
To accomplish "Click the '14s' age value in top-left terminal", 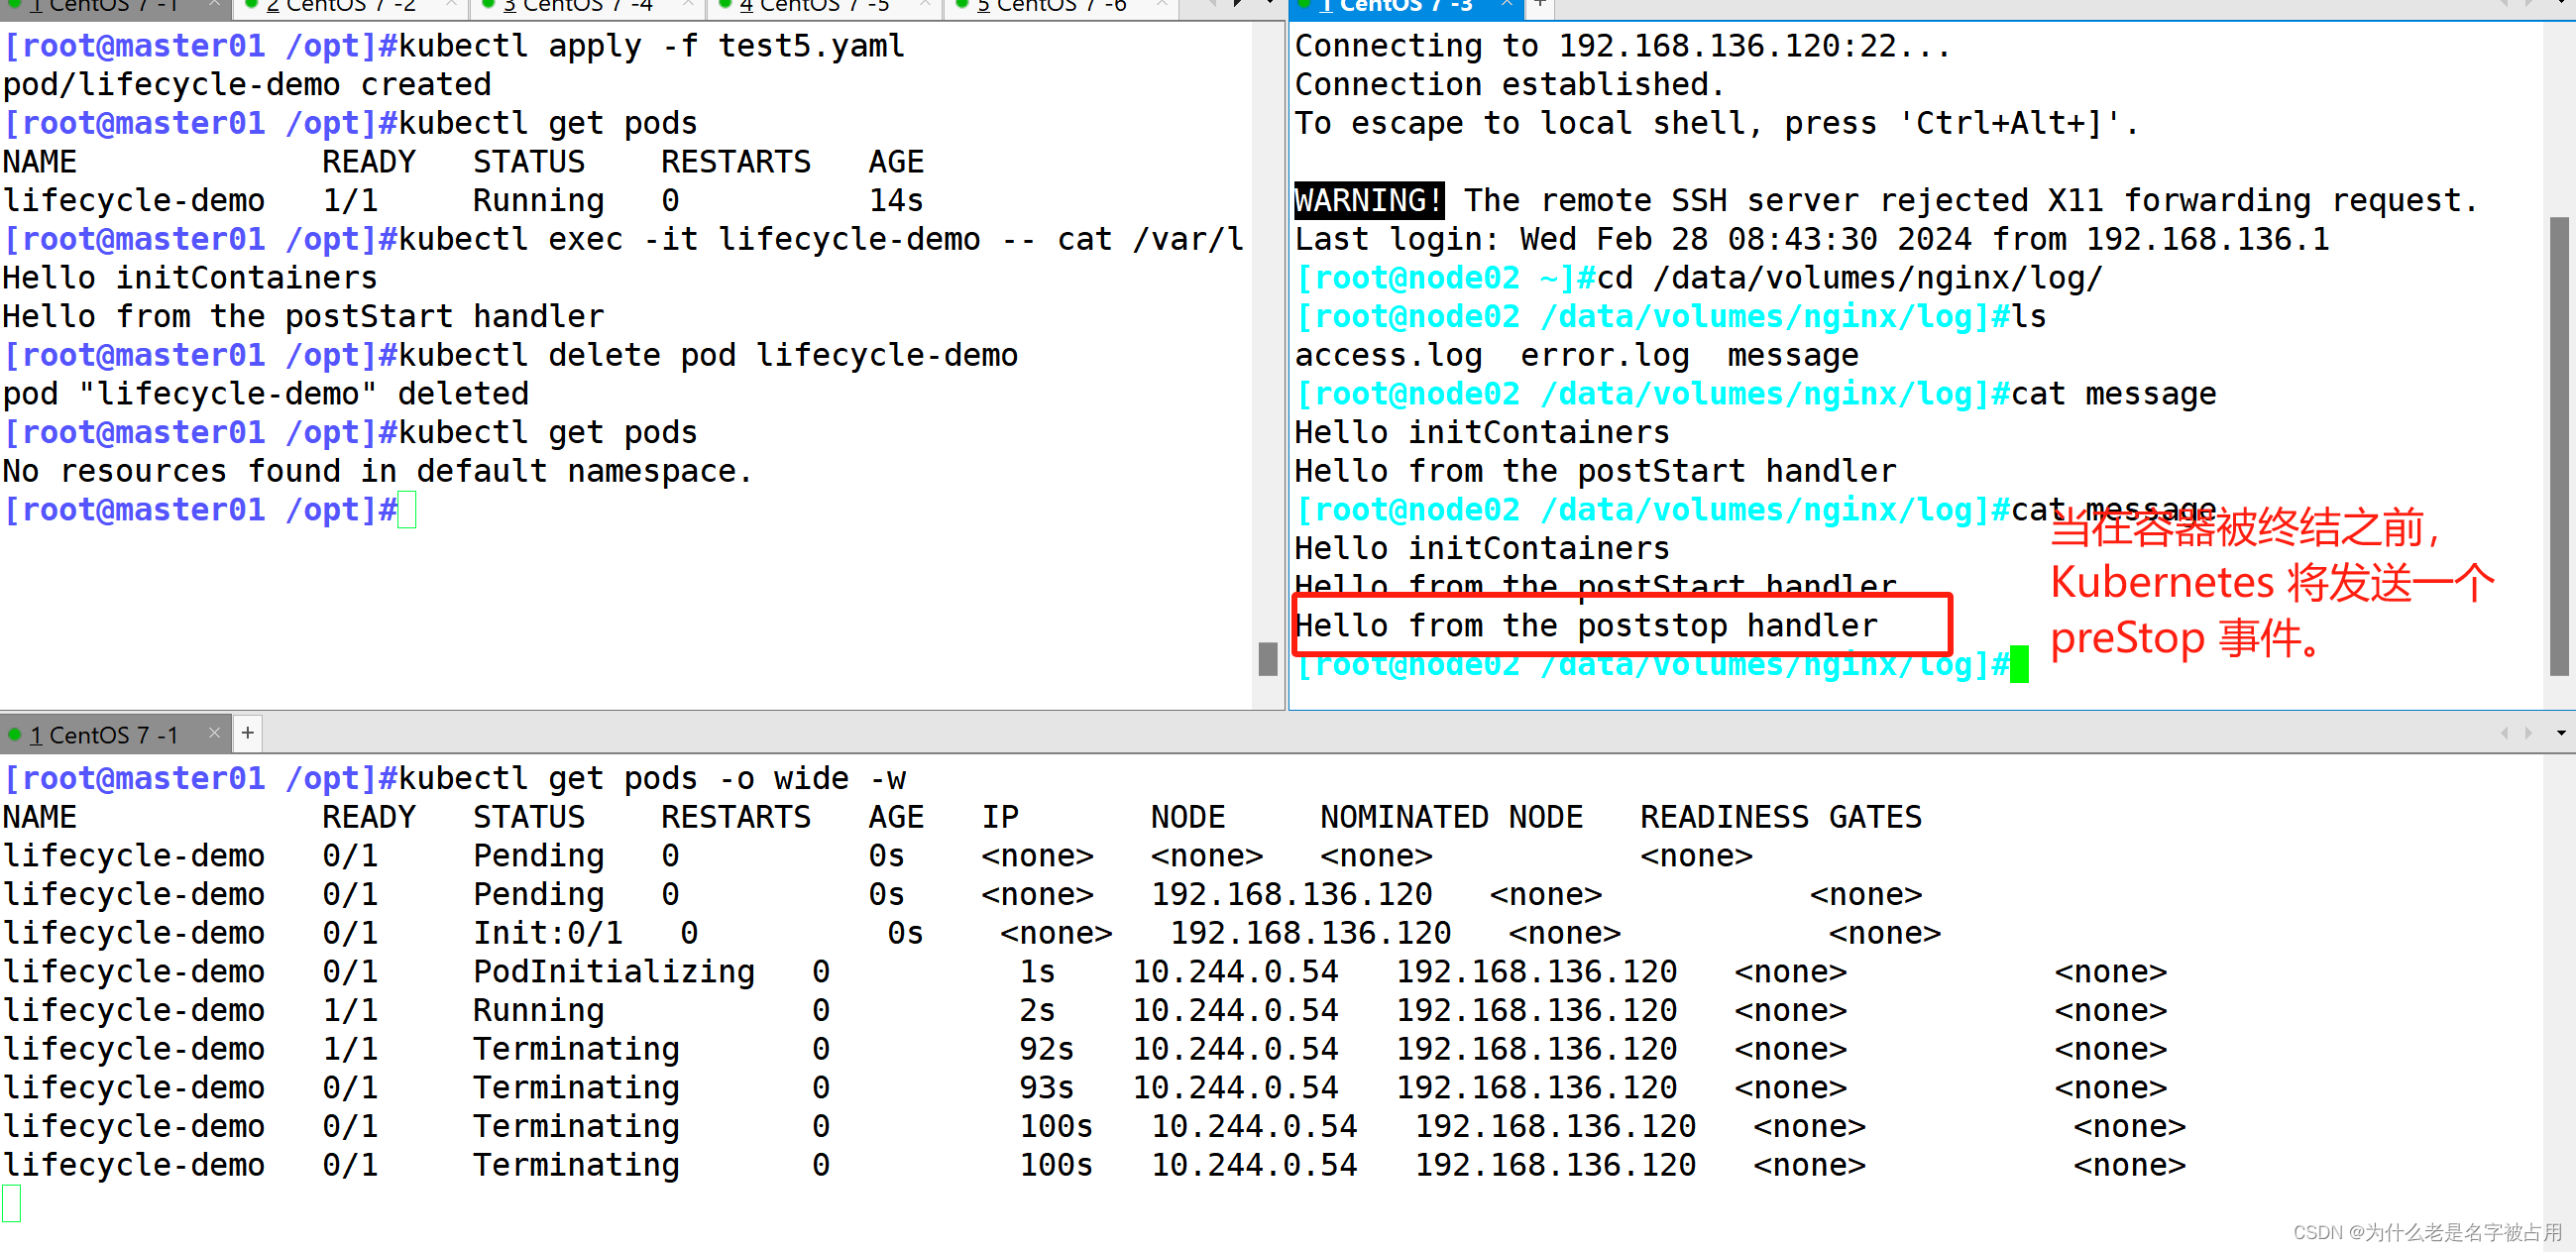I will [896, 200].
